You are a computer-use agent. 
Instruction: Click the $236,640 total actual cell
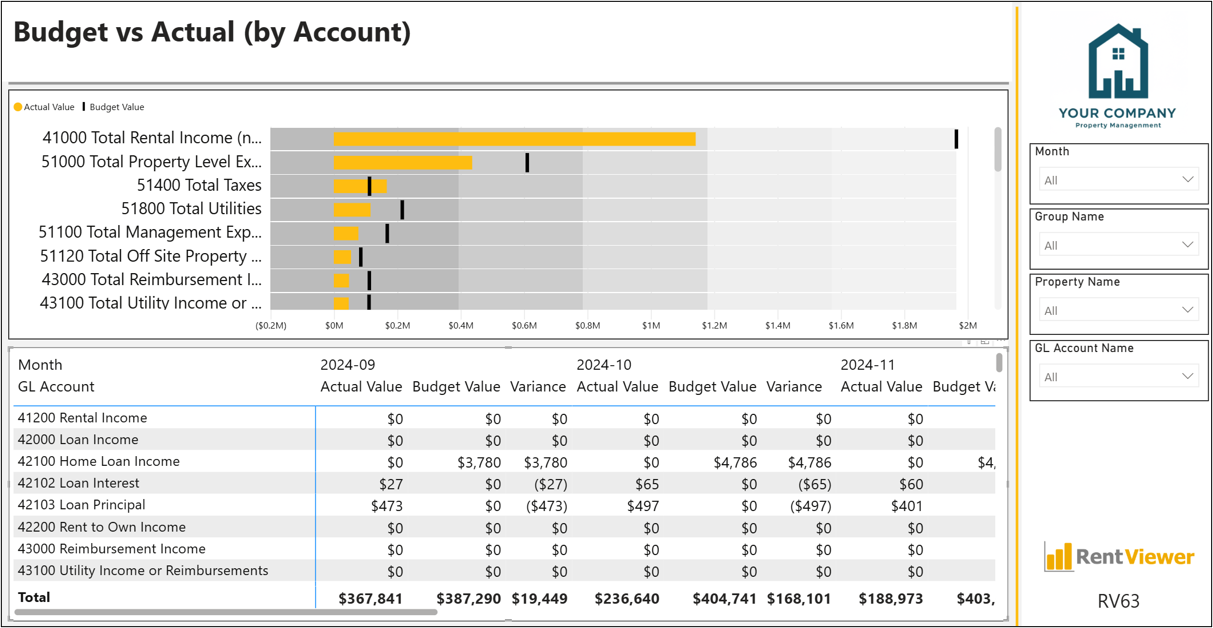pyautogui.click(x=627, y=598)
